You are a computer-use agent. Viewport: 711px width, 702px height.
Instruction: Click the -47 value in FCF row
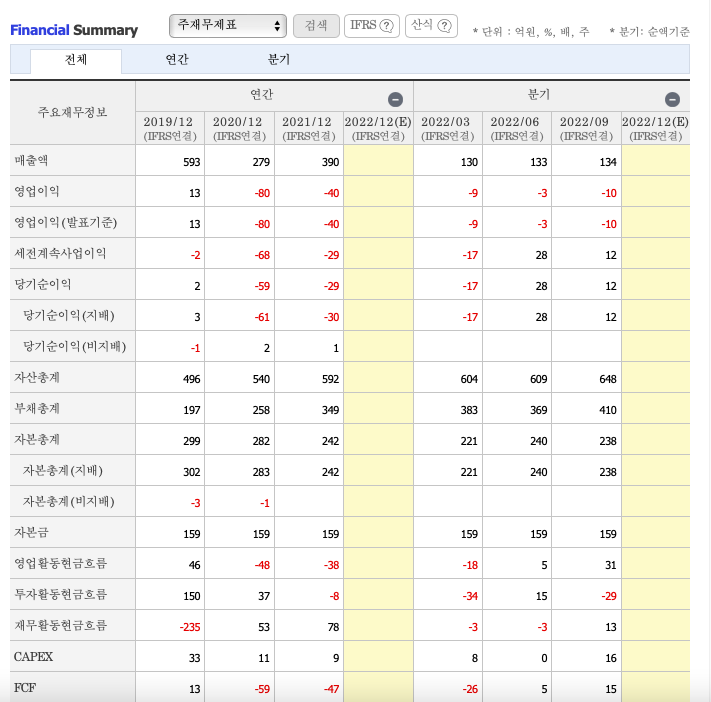pos(331,689)
